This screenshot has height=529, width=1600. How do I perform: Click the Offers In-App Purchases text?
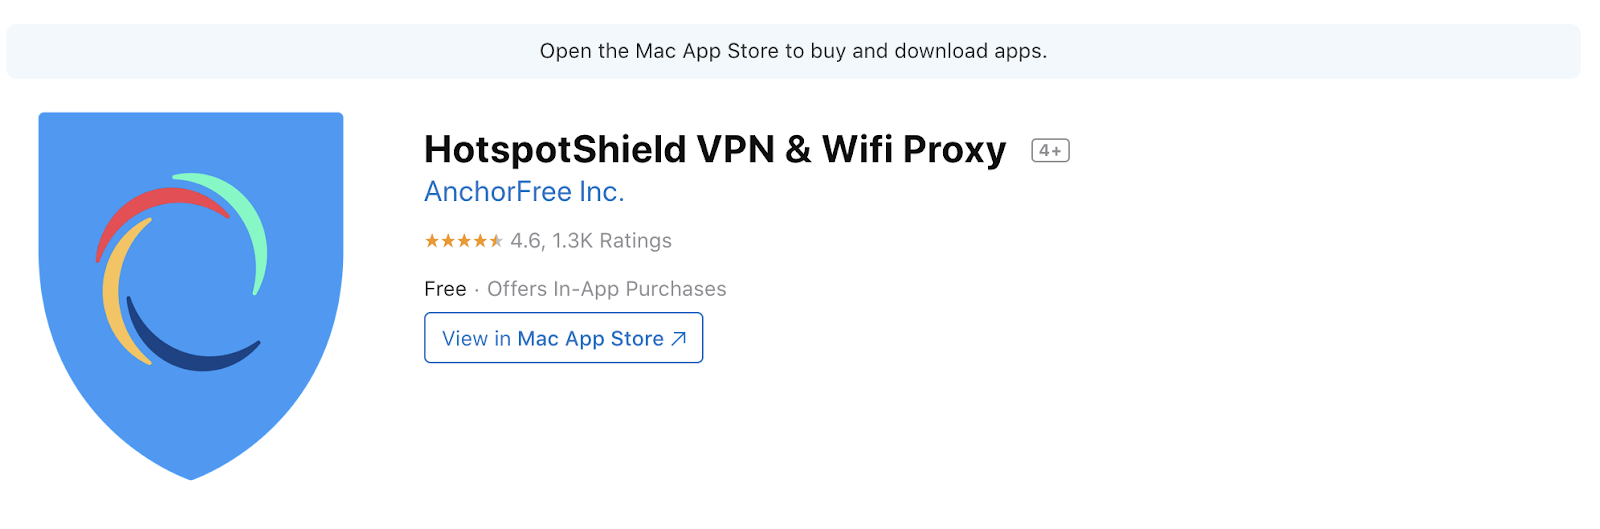point(606,289)
